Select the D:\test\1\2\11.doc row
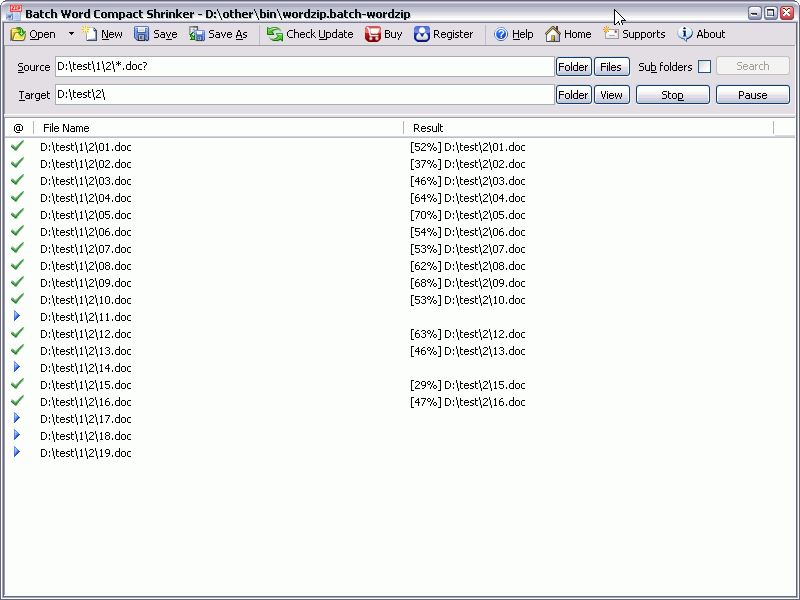Viewport: 800px width, 600px height. 86,317
